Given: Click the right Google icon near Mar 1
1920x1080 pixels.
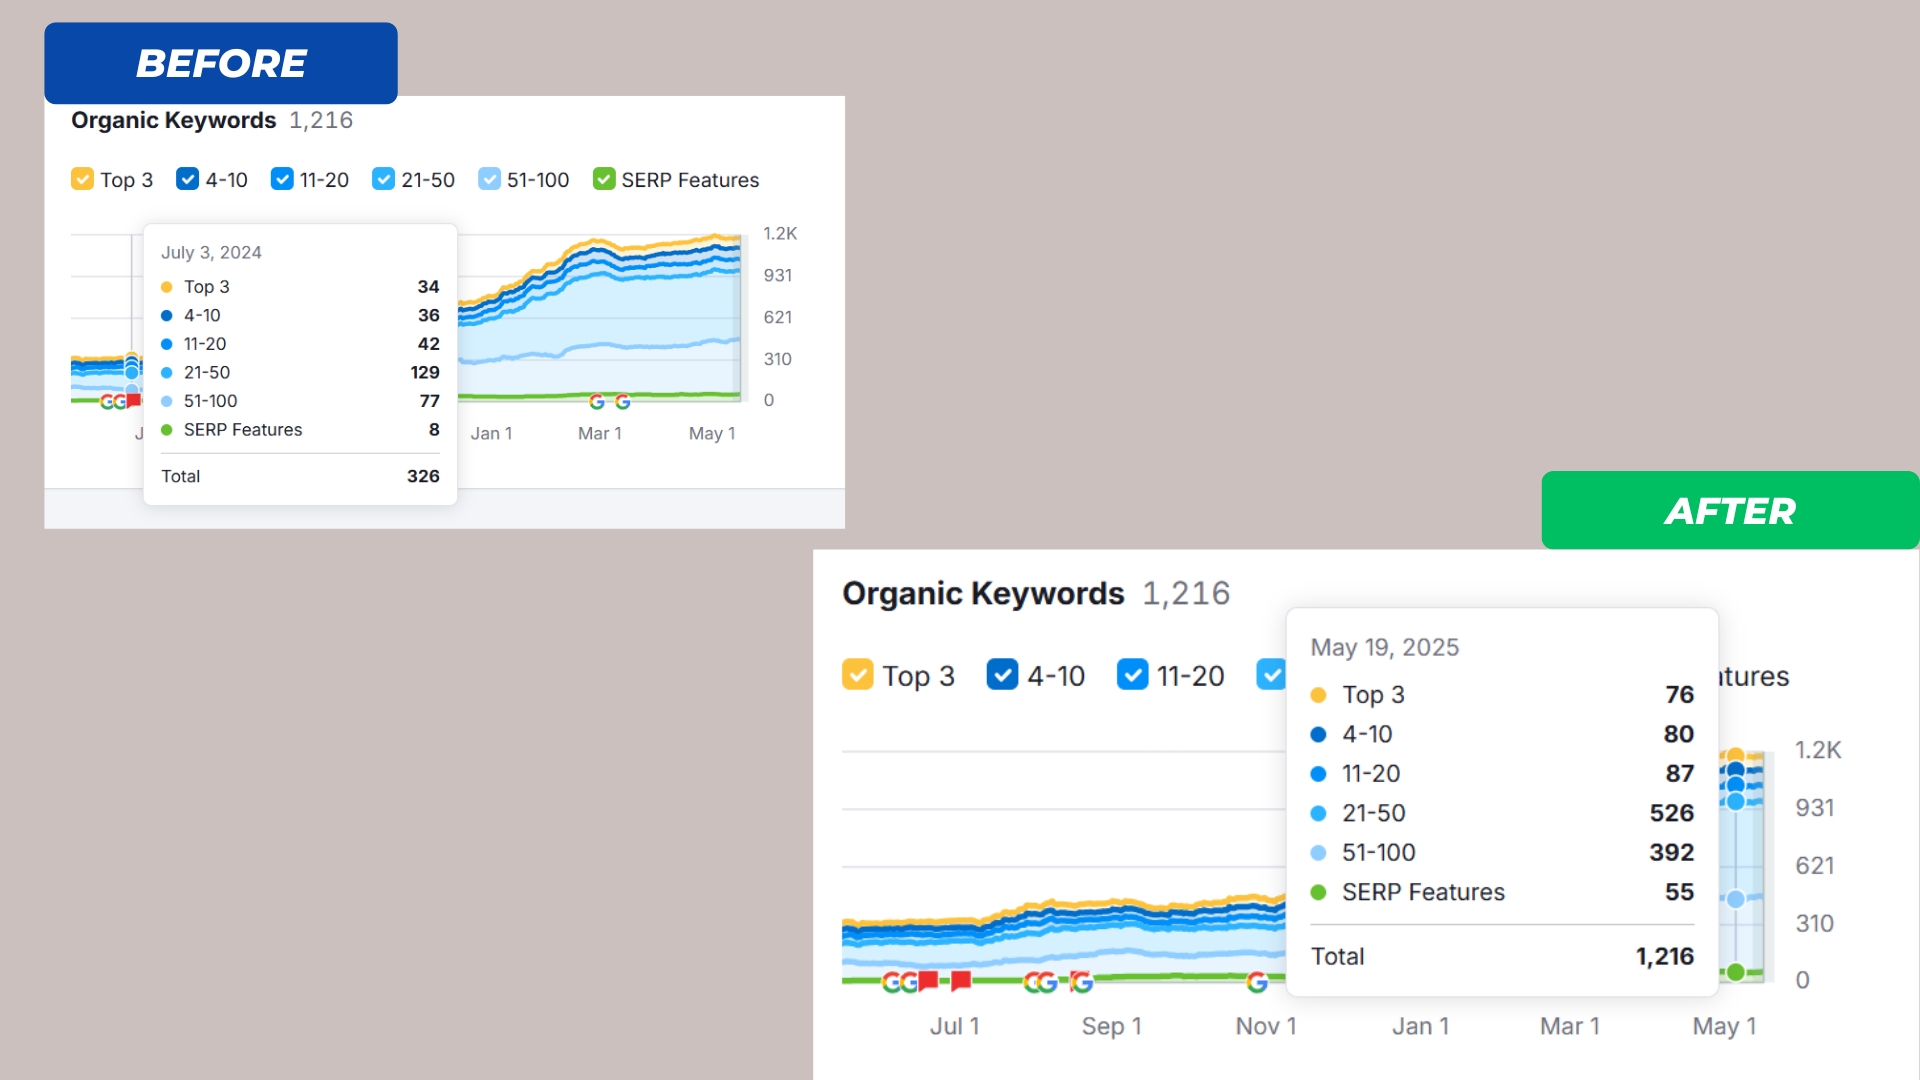Looking at the screenshot, I should point(623,401).
